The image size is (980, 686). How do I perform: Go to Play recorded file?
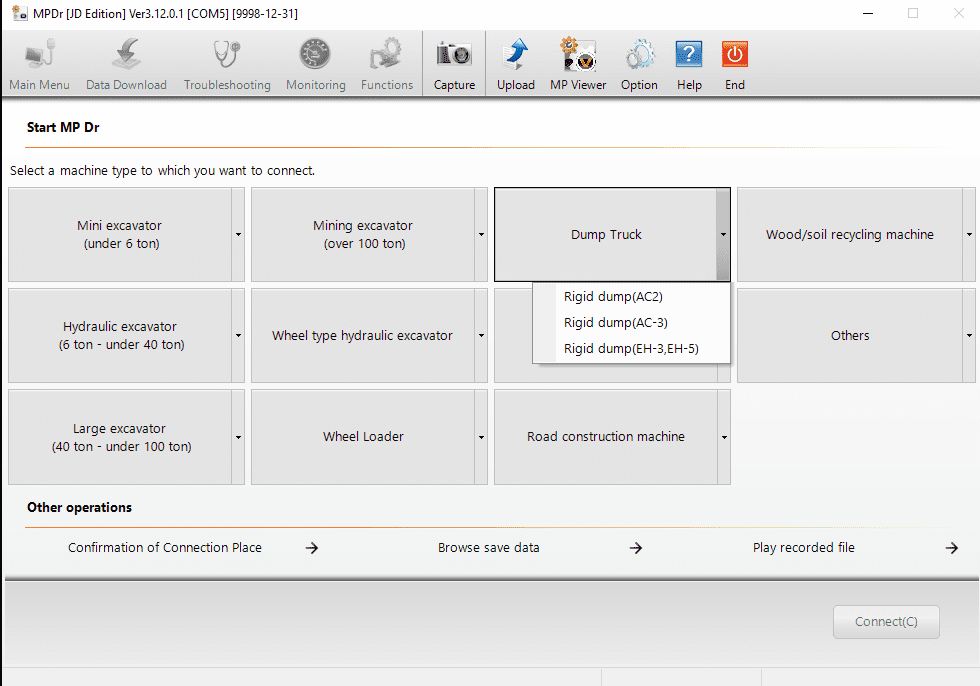coord(804,547)
